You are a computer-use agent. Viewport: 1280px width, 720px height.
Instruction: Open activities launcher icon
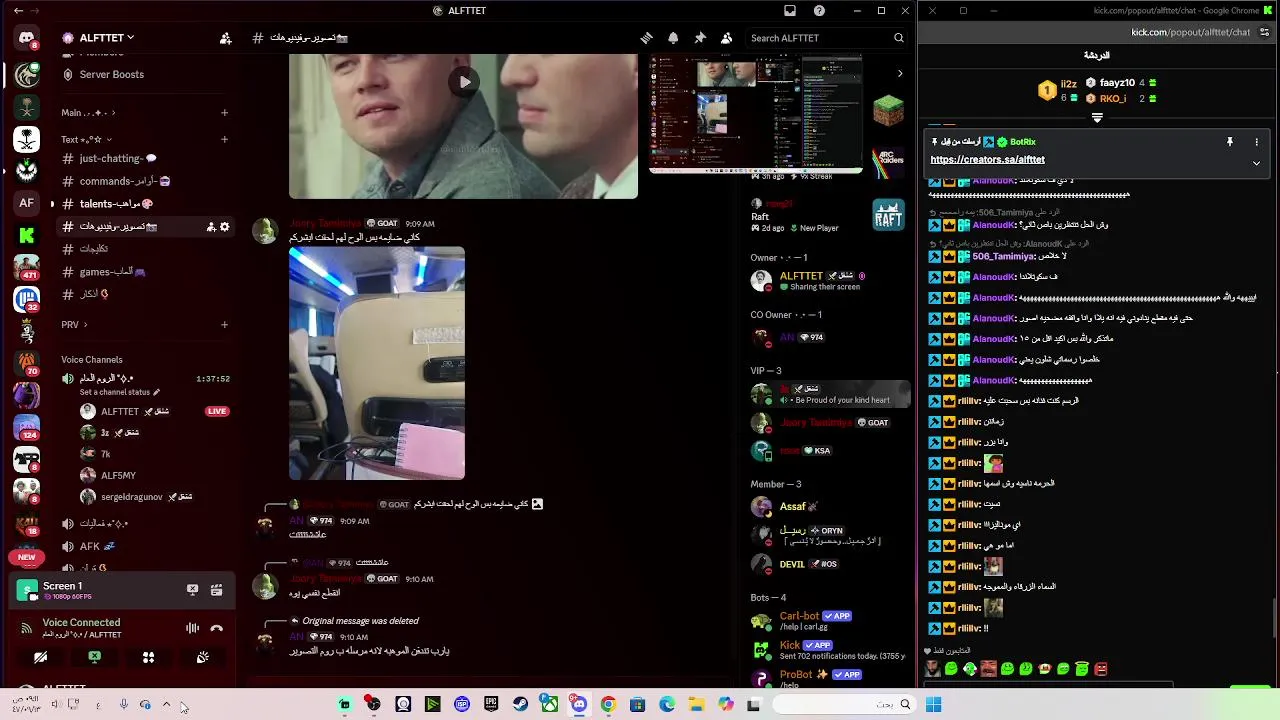(148, 657)
